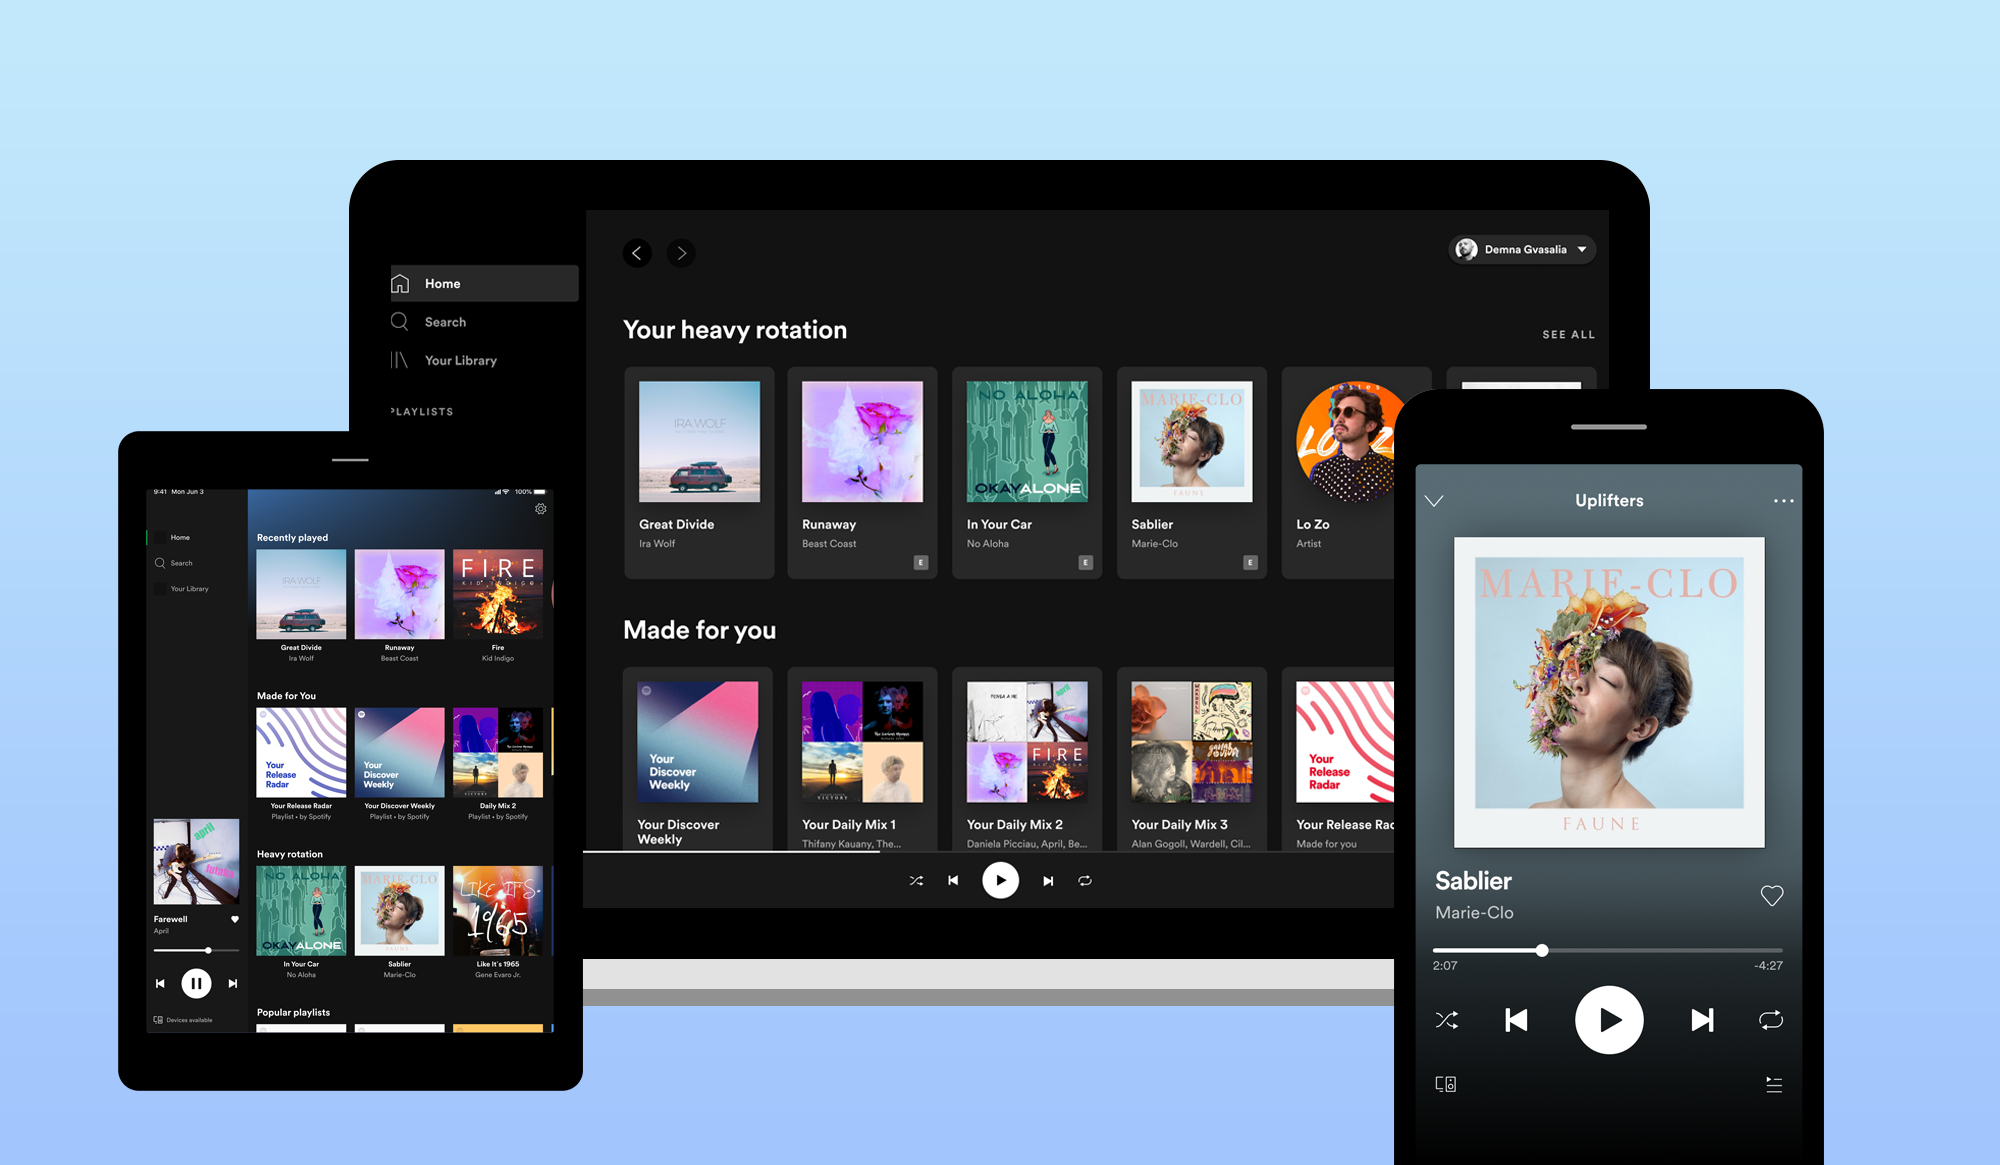Click the Devices Available icon on the phone

(1446, 1083)
